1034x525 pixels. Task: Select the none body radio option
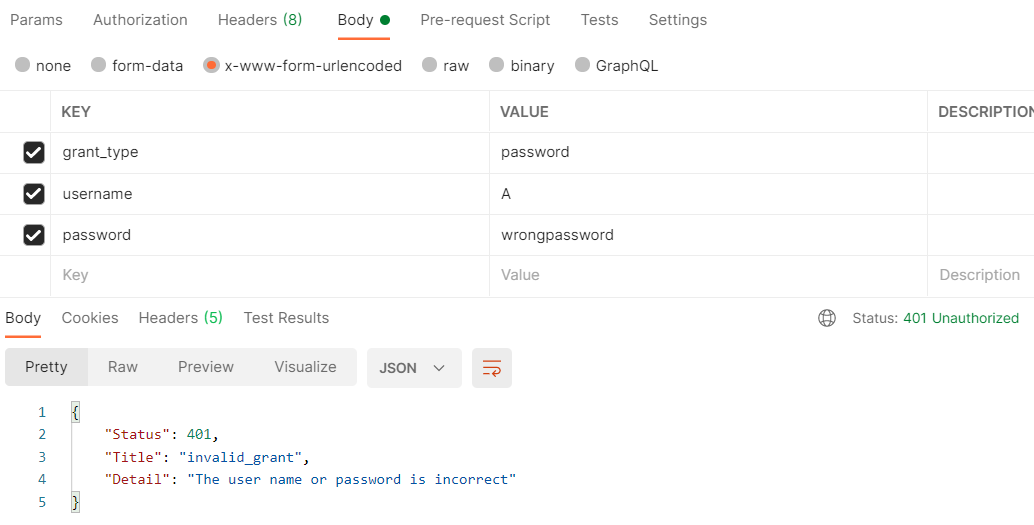click(x=22, y=65)
